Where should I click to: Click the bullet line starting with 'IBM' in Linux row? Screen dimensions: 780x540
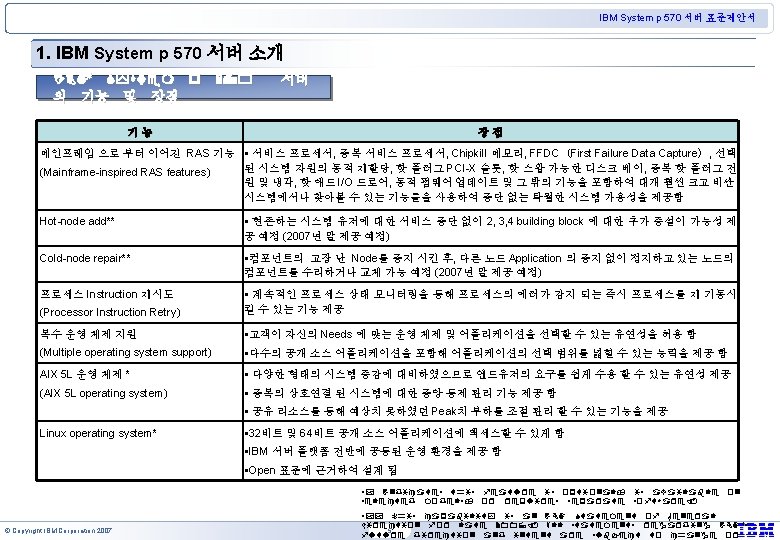(x=373, y=451)
